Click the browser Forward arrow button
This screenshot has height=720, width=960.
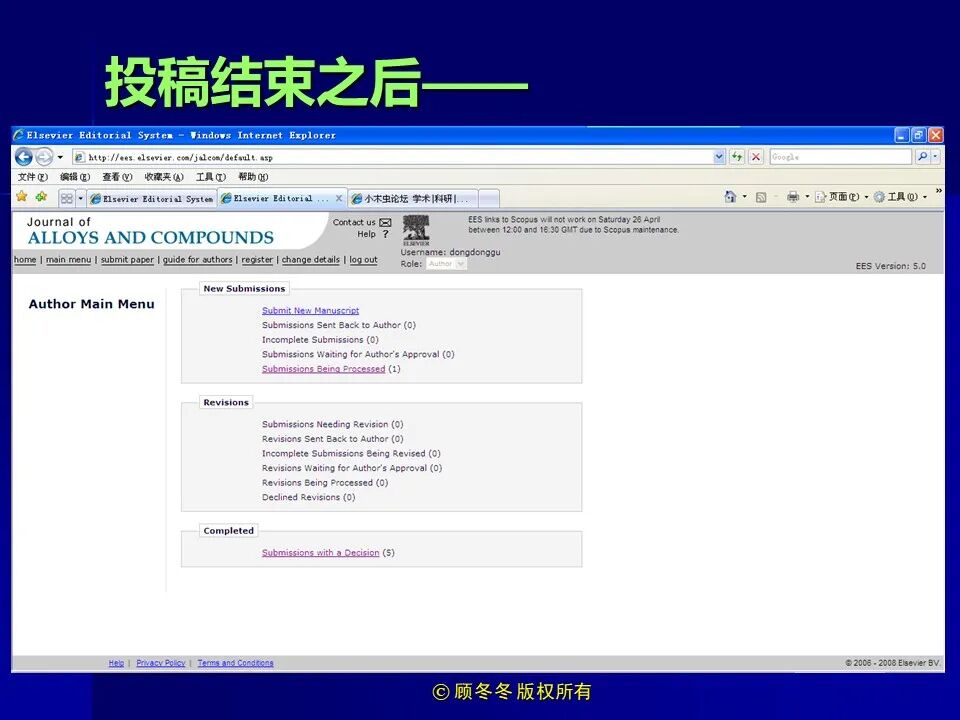pyautogui.click(x=44, y=157)
